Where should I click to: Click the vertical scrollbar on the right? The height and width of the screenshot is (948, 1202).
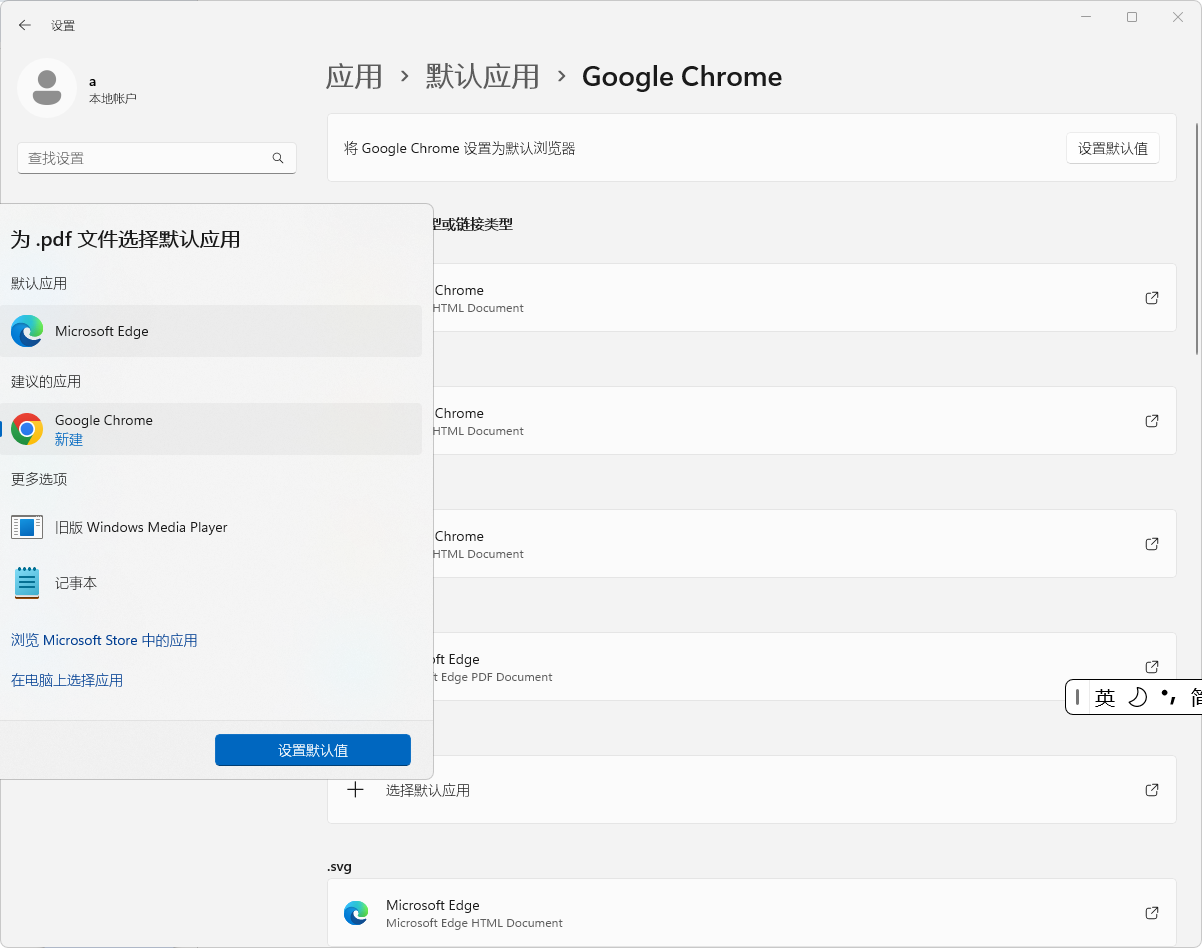point(1198,238)
